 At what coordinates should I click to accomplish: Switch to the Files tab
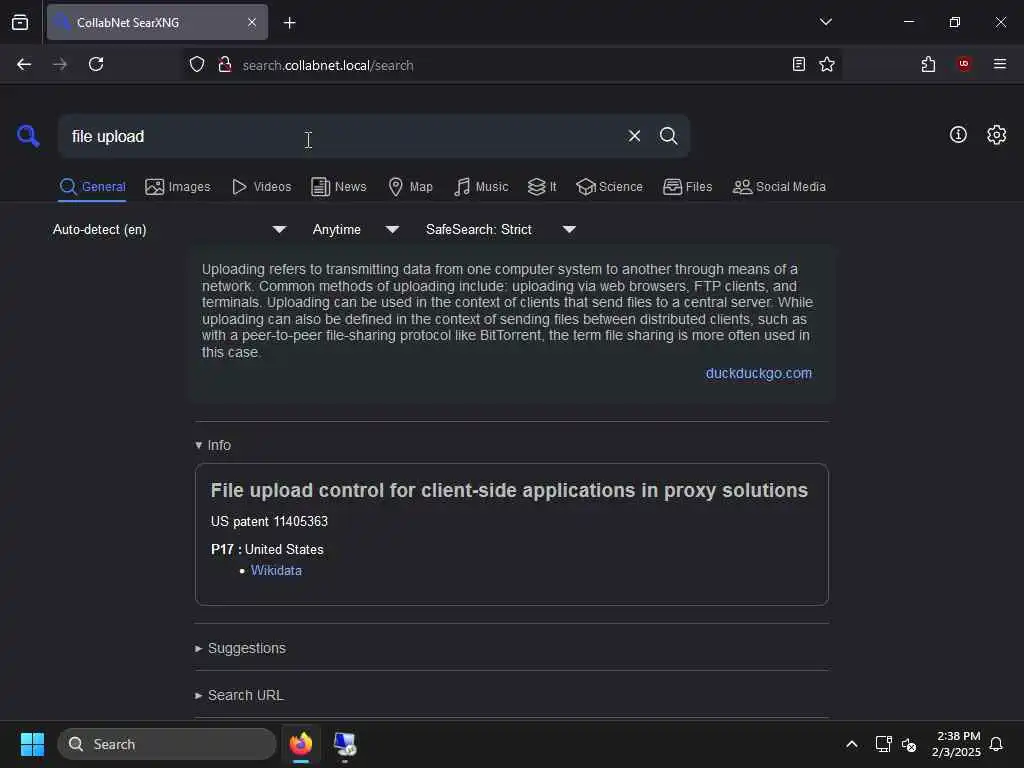point(687,187)
